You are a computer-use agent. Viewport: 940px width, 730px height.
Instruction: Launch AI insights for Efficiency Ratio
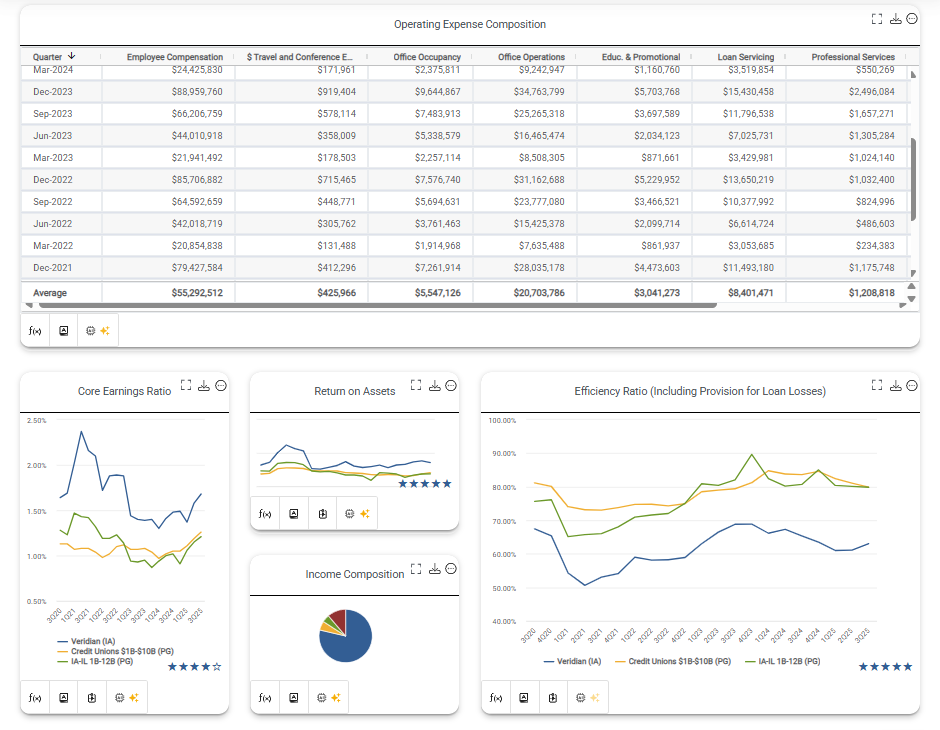pyautogui.click(x=588, y=698)
